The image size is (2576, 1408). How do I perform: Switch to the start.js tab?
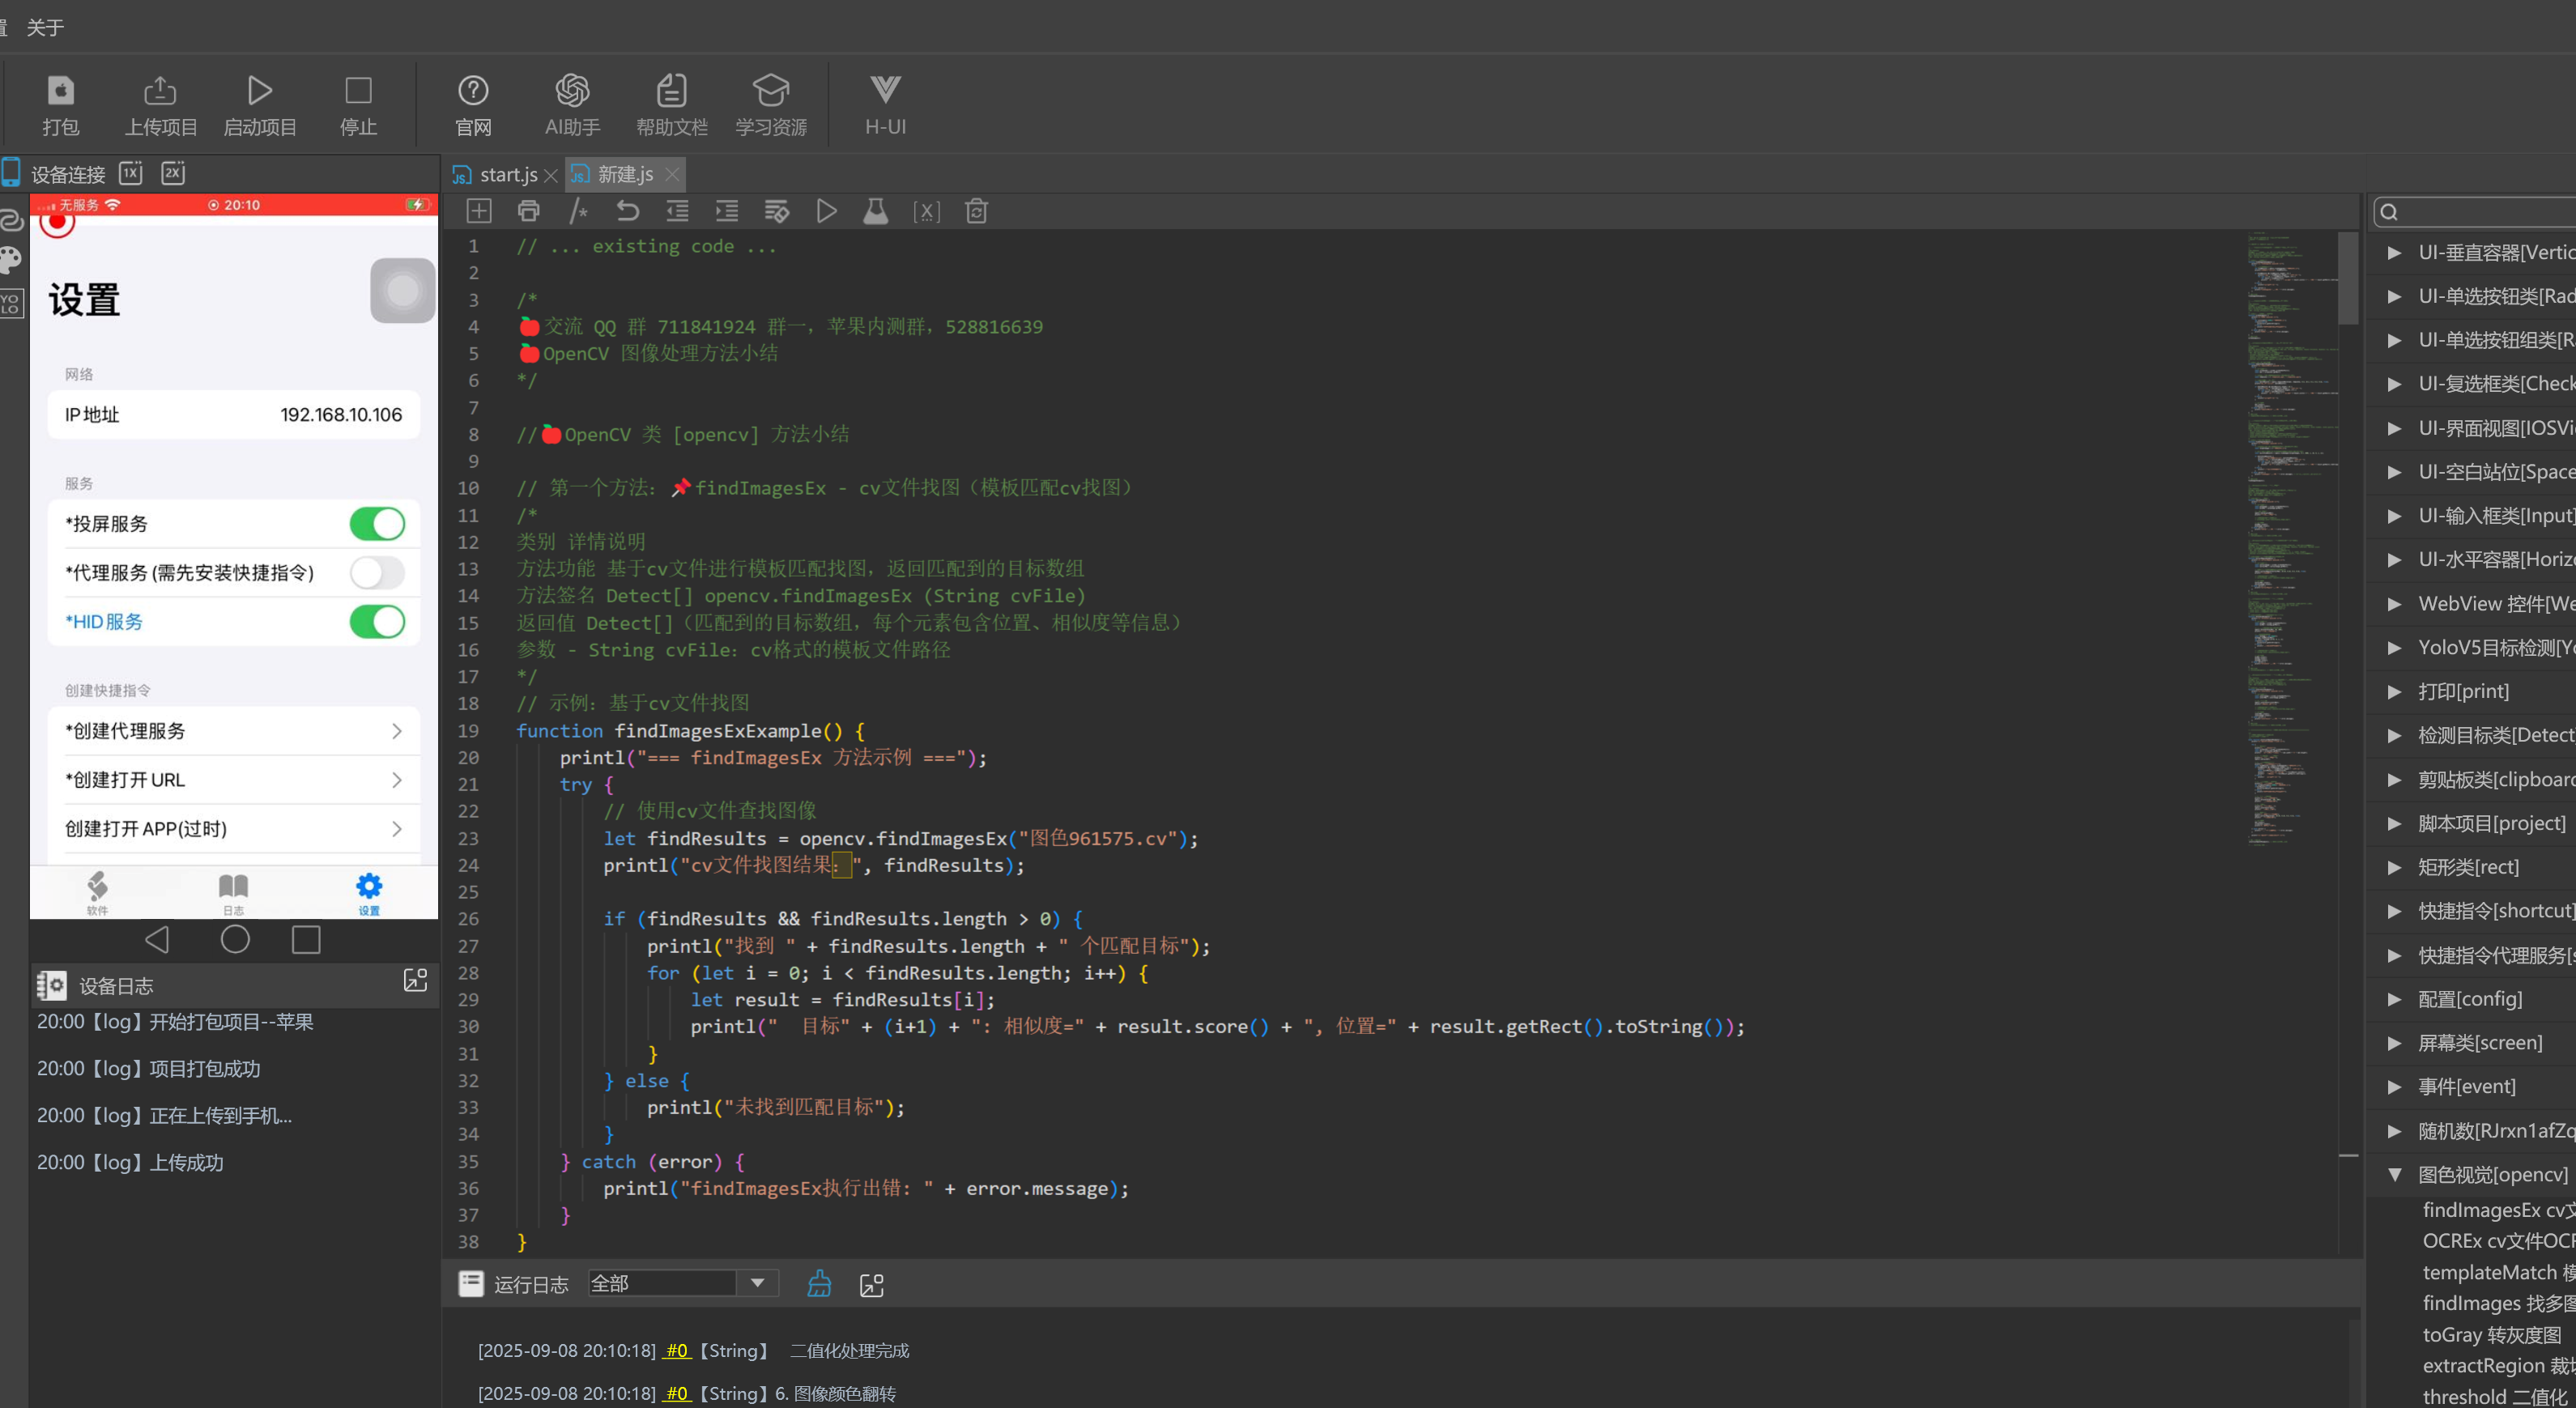click(507, 175)
